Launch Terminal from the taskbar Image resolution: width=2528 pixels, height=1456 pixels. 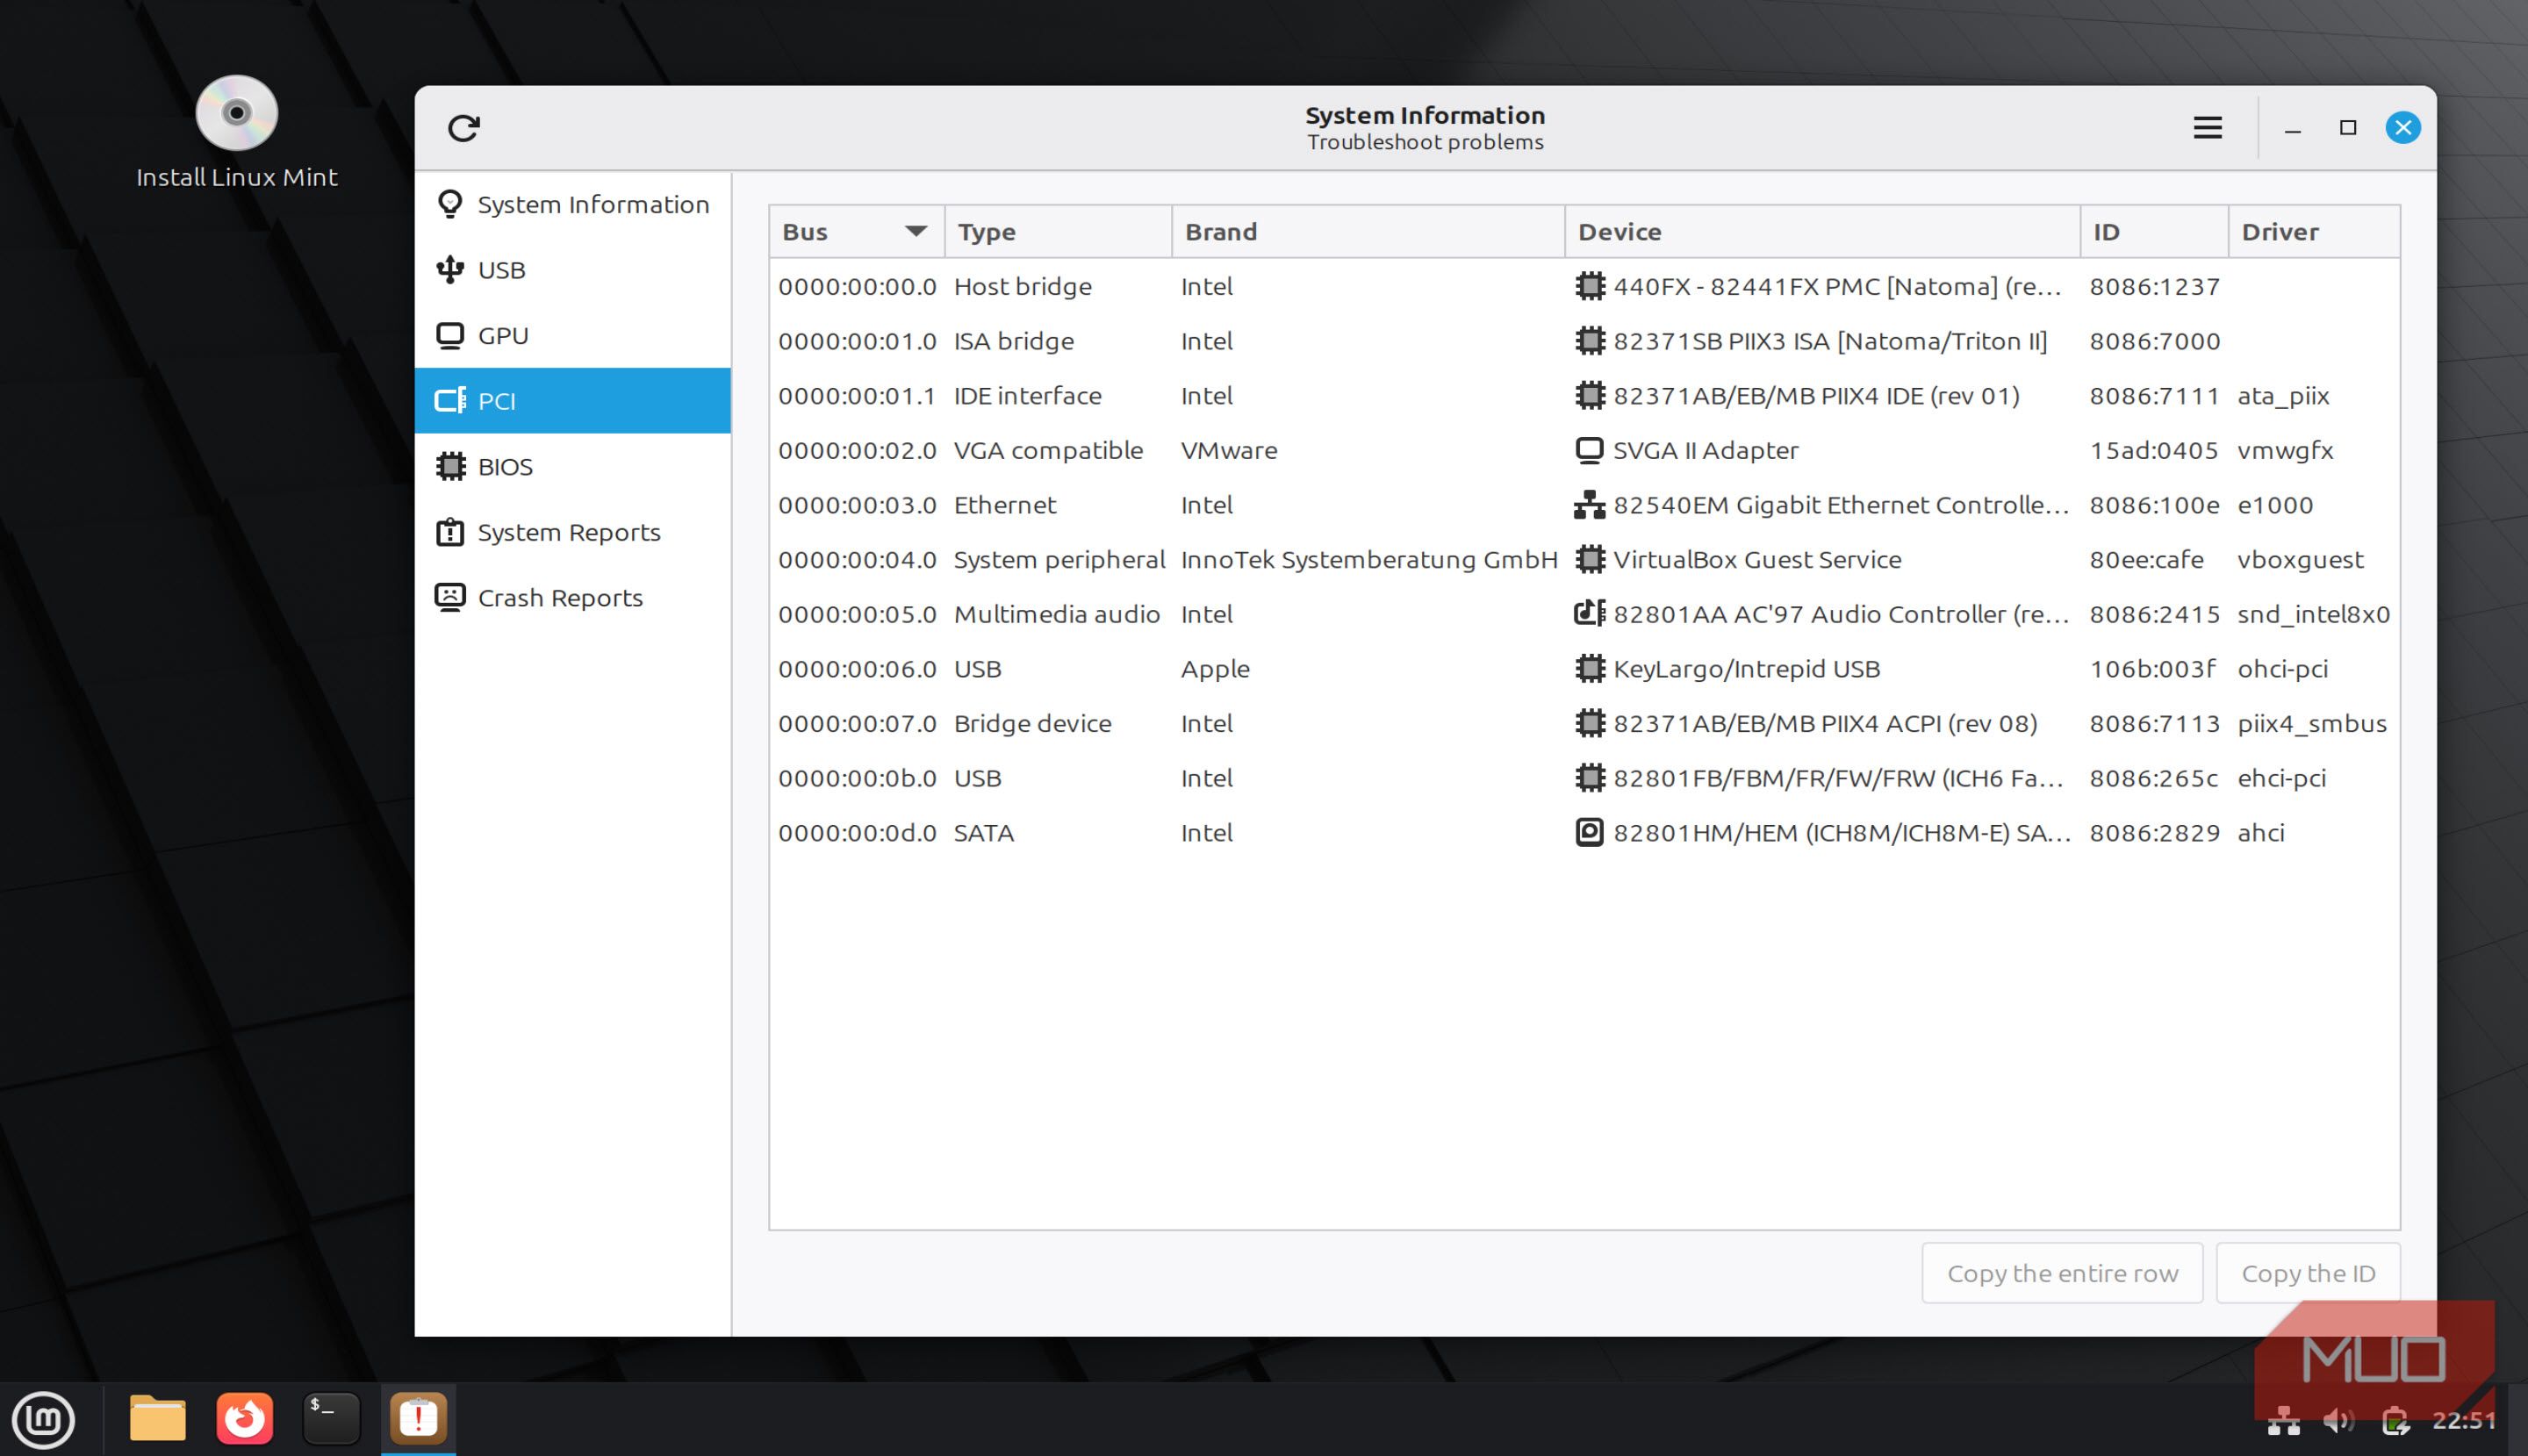click(331, 1418)
